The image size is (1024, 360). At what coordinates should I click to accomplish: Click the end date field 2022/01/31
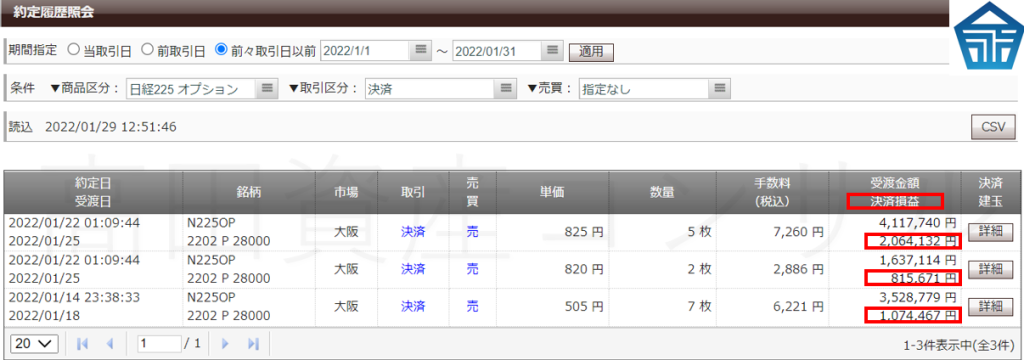click(496, 50)
